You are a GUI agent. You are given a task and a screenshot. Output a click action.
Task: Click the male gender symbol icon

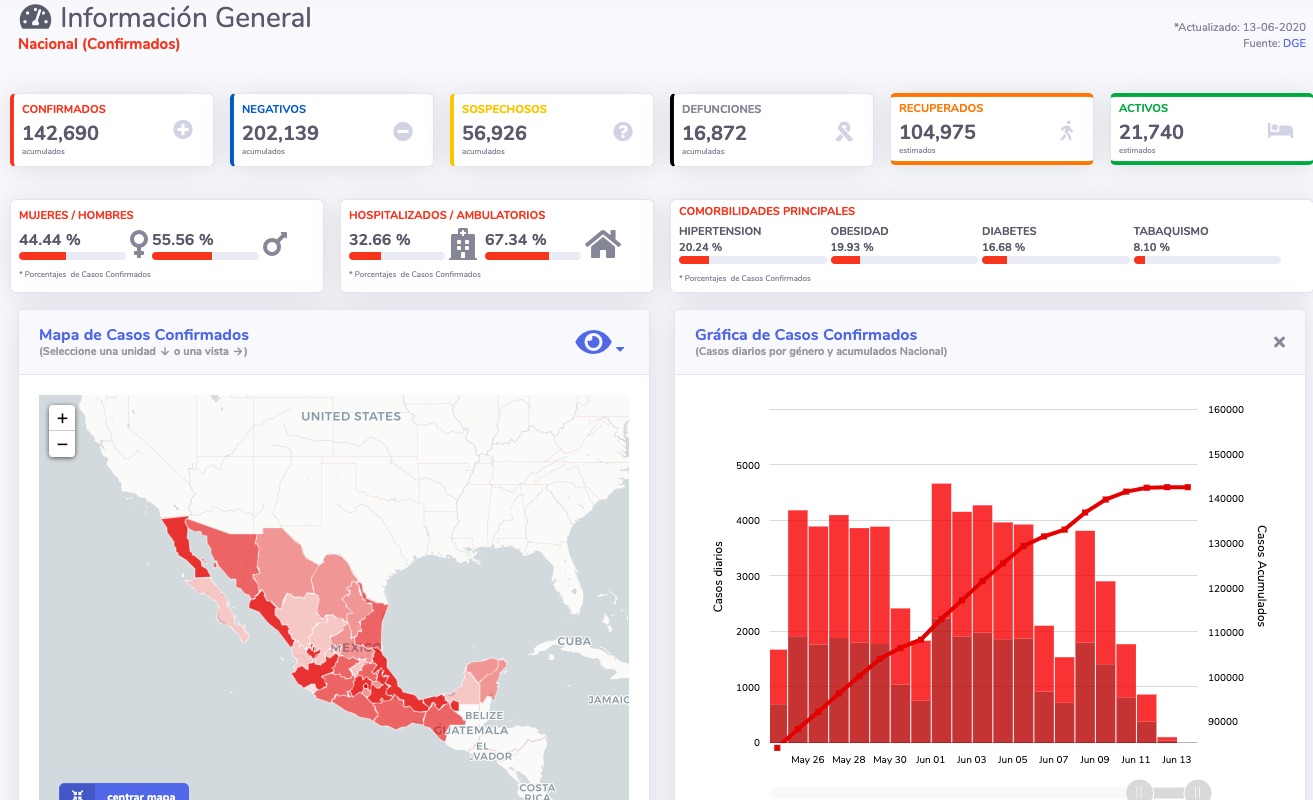275,243
